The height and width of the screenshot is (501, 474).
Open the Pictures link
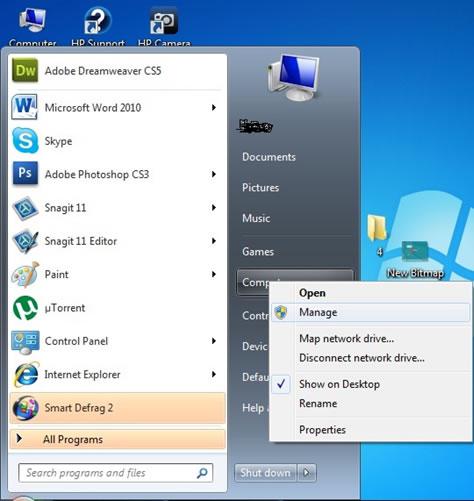[260, 188]
